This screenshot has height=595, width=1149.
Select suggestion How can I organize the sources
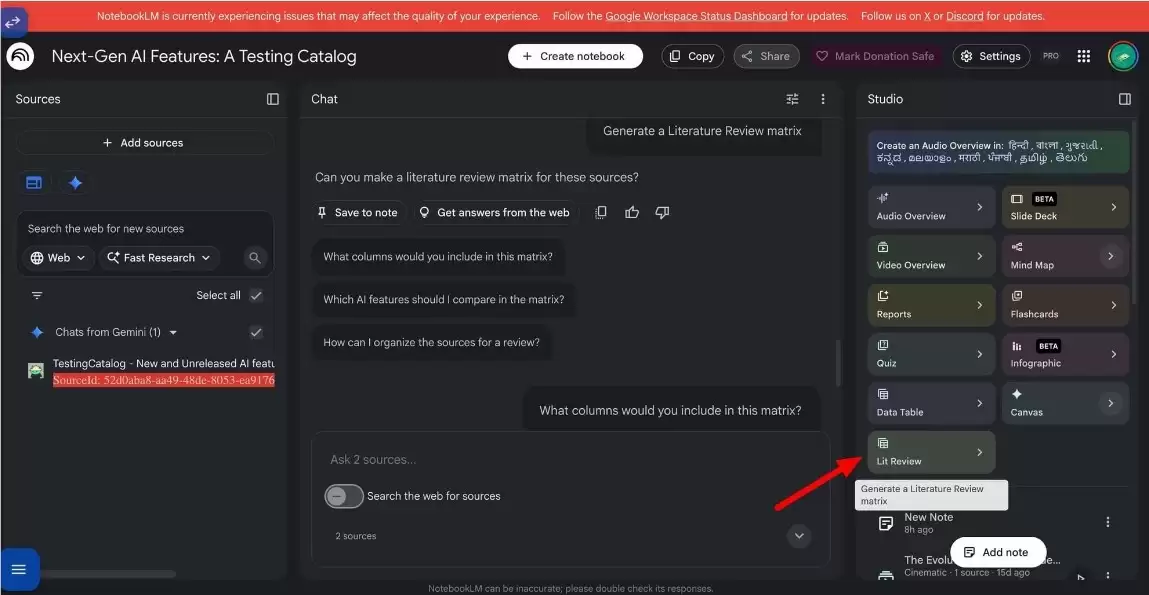tap(431, 342)
